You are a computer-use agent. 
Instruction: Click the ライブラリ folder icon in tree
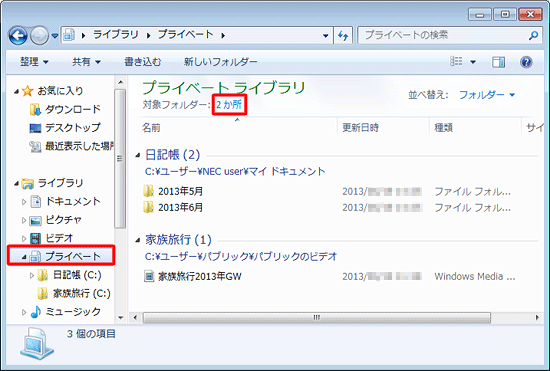coord(27,183)
